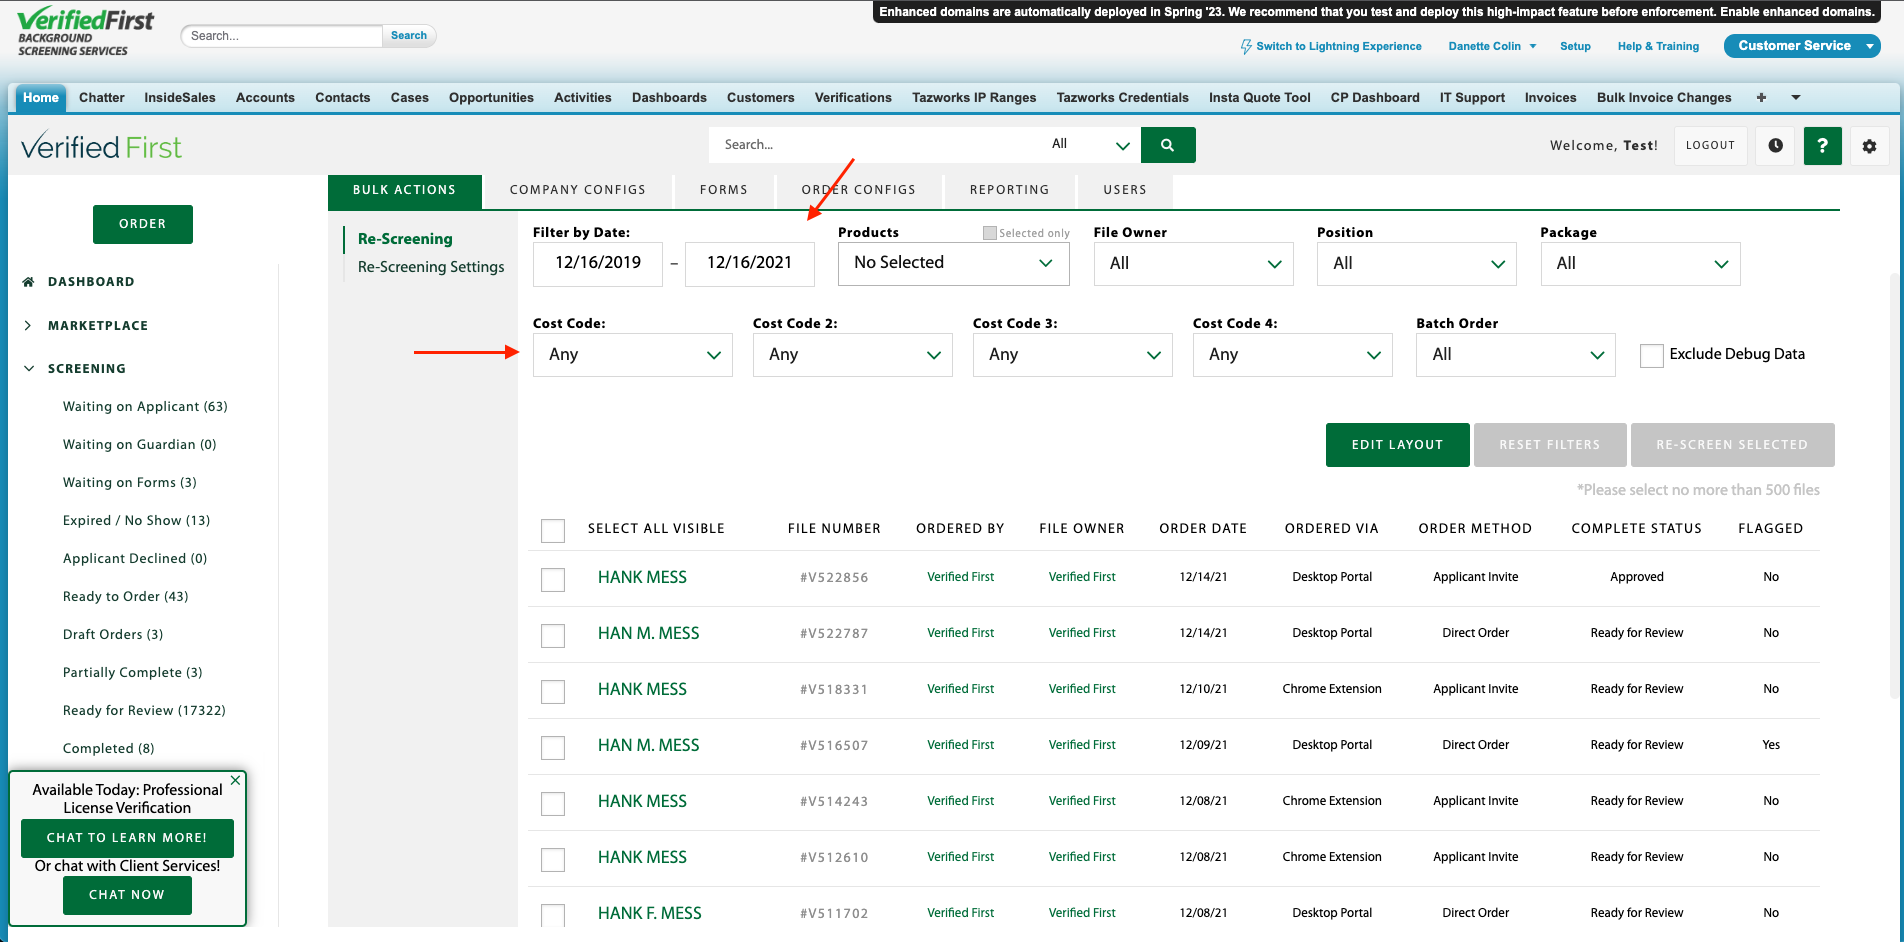Switch to the Users tab
This screenshot has width=1904, height=942.
1125,190
